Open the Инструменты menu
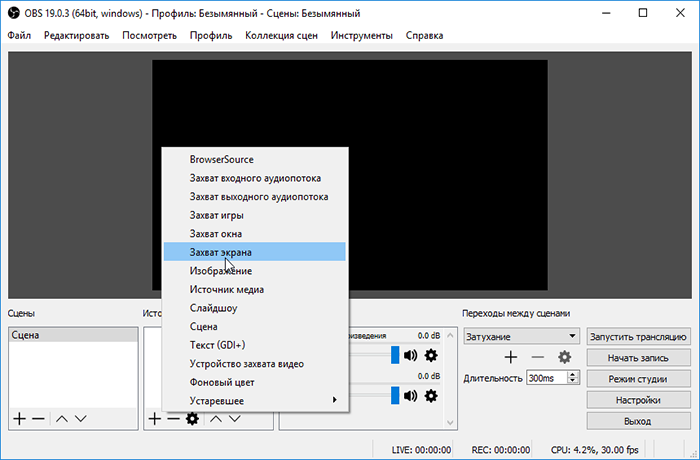700x460 pixels. 362,35
